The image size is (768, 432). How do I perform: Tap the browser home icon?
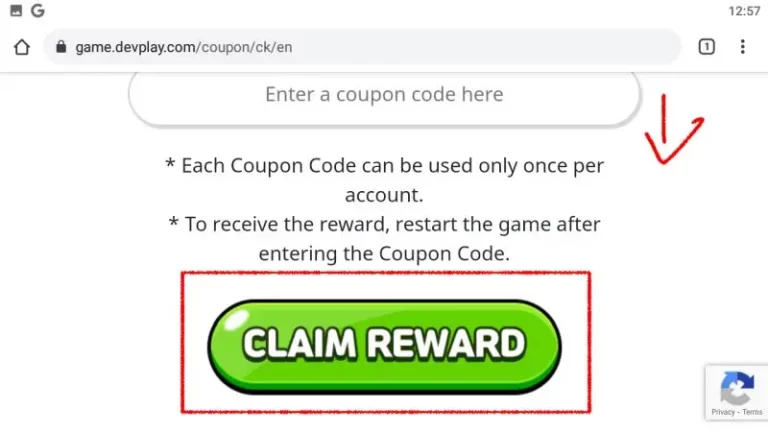coord(22,47)
